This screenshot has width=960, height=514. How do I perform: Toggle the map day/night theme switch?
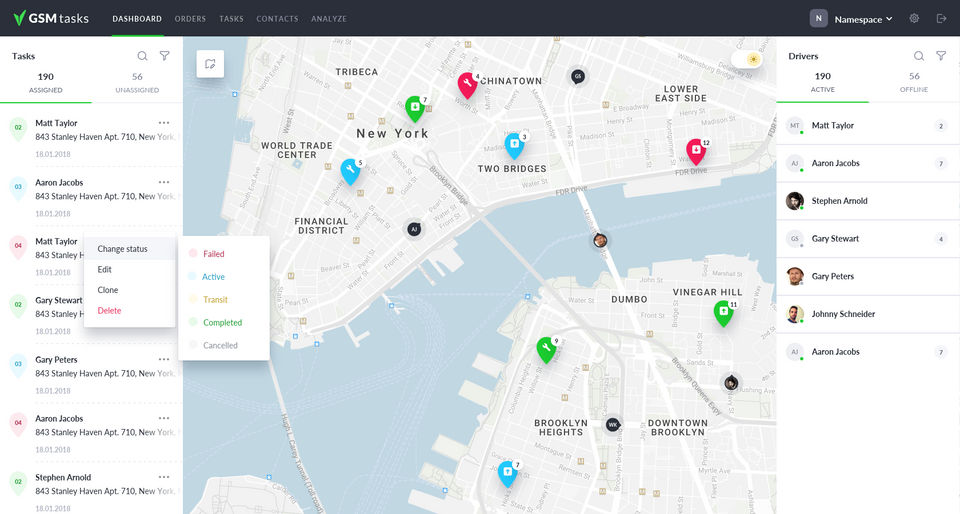point(747,59)
